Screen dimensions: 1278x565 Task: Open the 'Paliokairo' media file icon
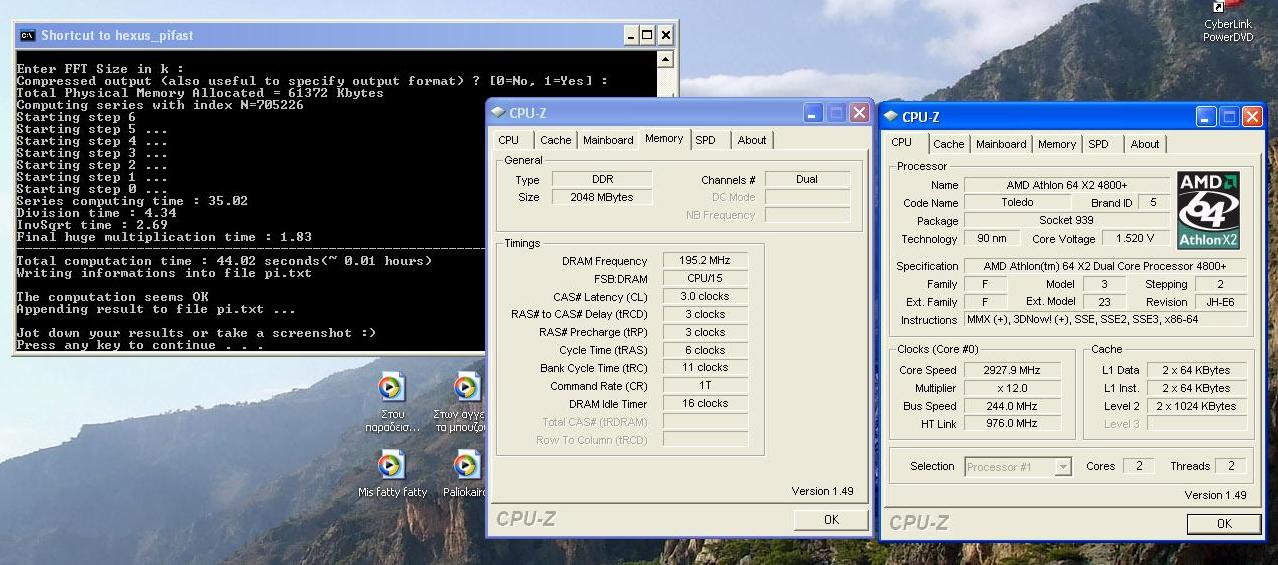coord(463,475)
